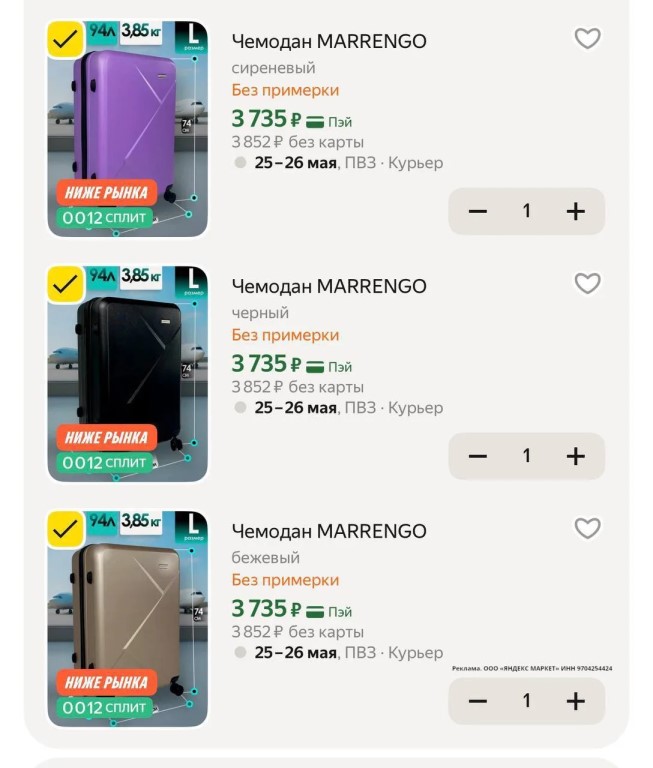Image resolution: width=653 pixels, height=768 pixels.
Task: Deselect the beige suitcase checkbox
Action: (66, 530)
